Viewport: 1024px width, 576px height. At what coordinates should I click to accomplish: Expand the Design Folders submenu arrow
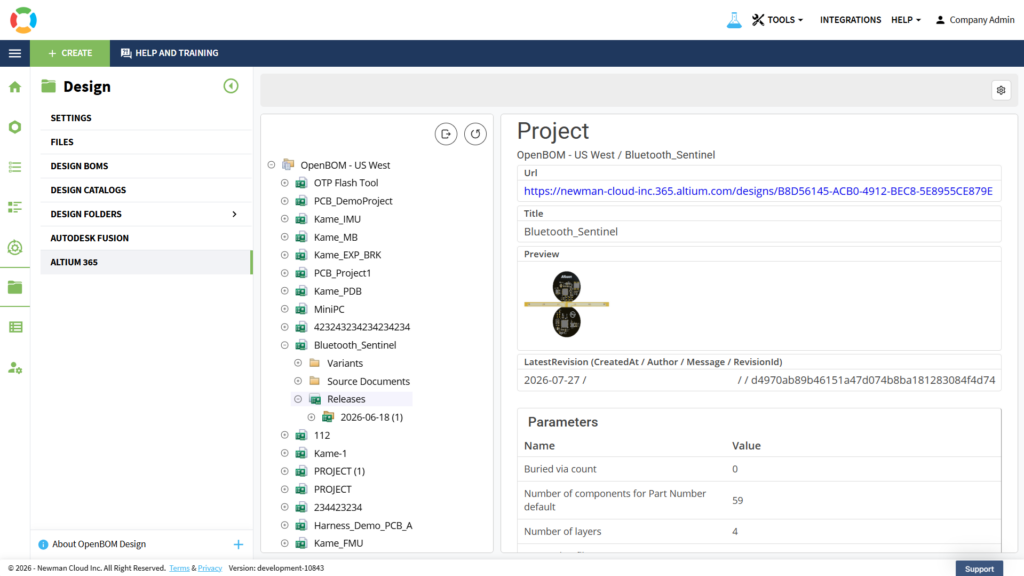(x=234, y=214)
